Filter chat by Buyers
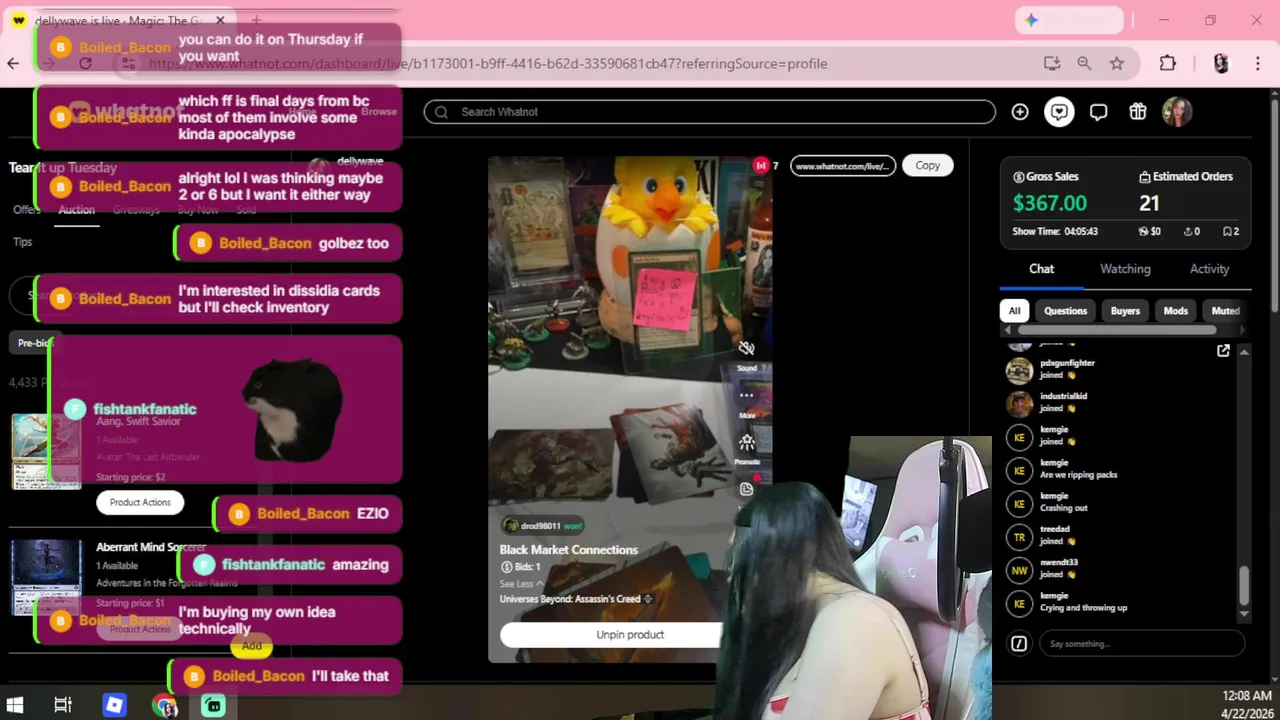This screenshot has height=720, width=1280. 1125,311
